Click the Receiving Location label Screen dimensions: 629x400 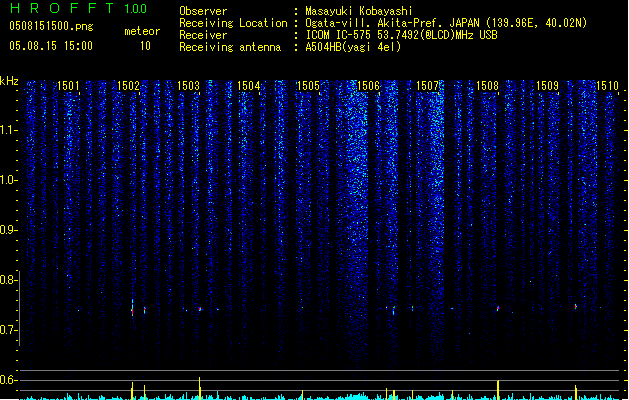[x=233, y=23]
